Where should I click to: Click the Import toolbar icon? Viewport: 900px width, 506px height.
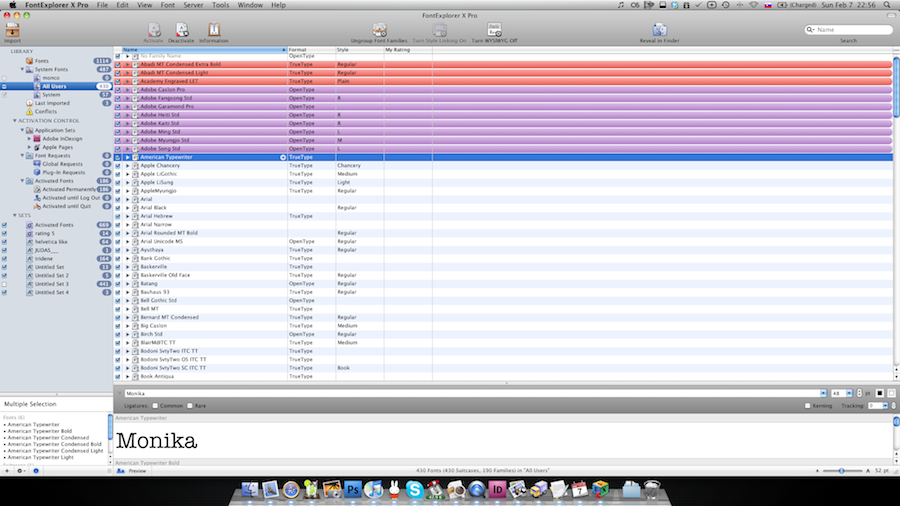12,30
